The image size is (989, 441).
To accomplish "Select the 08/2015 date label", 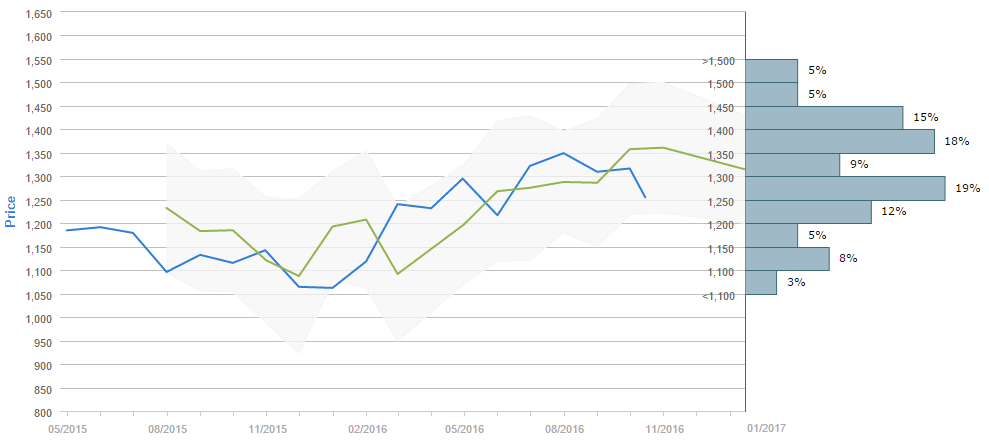I will 167,428.
